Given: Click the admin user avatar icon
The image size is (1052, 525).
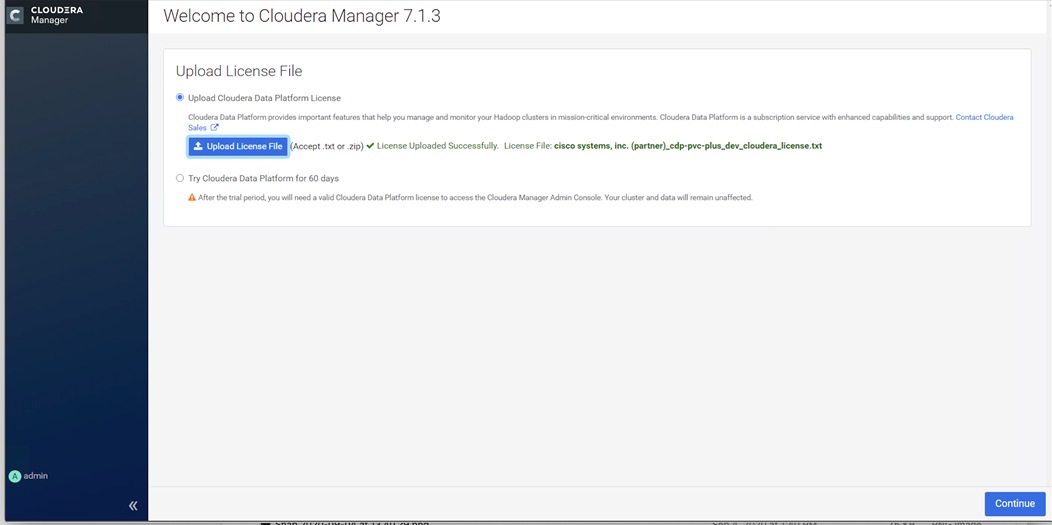Looking at the screenshot, I should [15, 476].
